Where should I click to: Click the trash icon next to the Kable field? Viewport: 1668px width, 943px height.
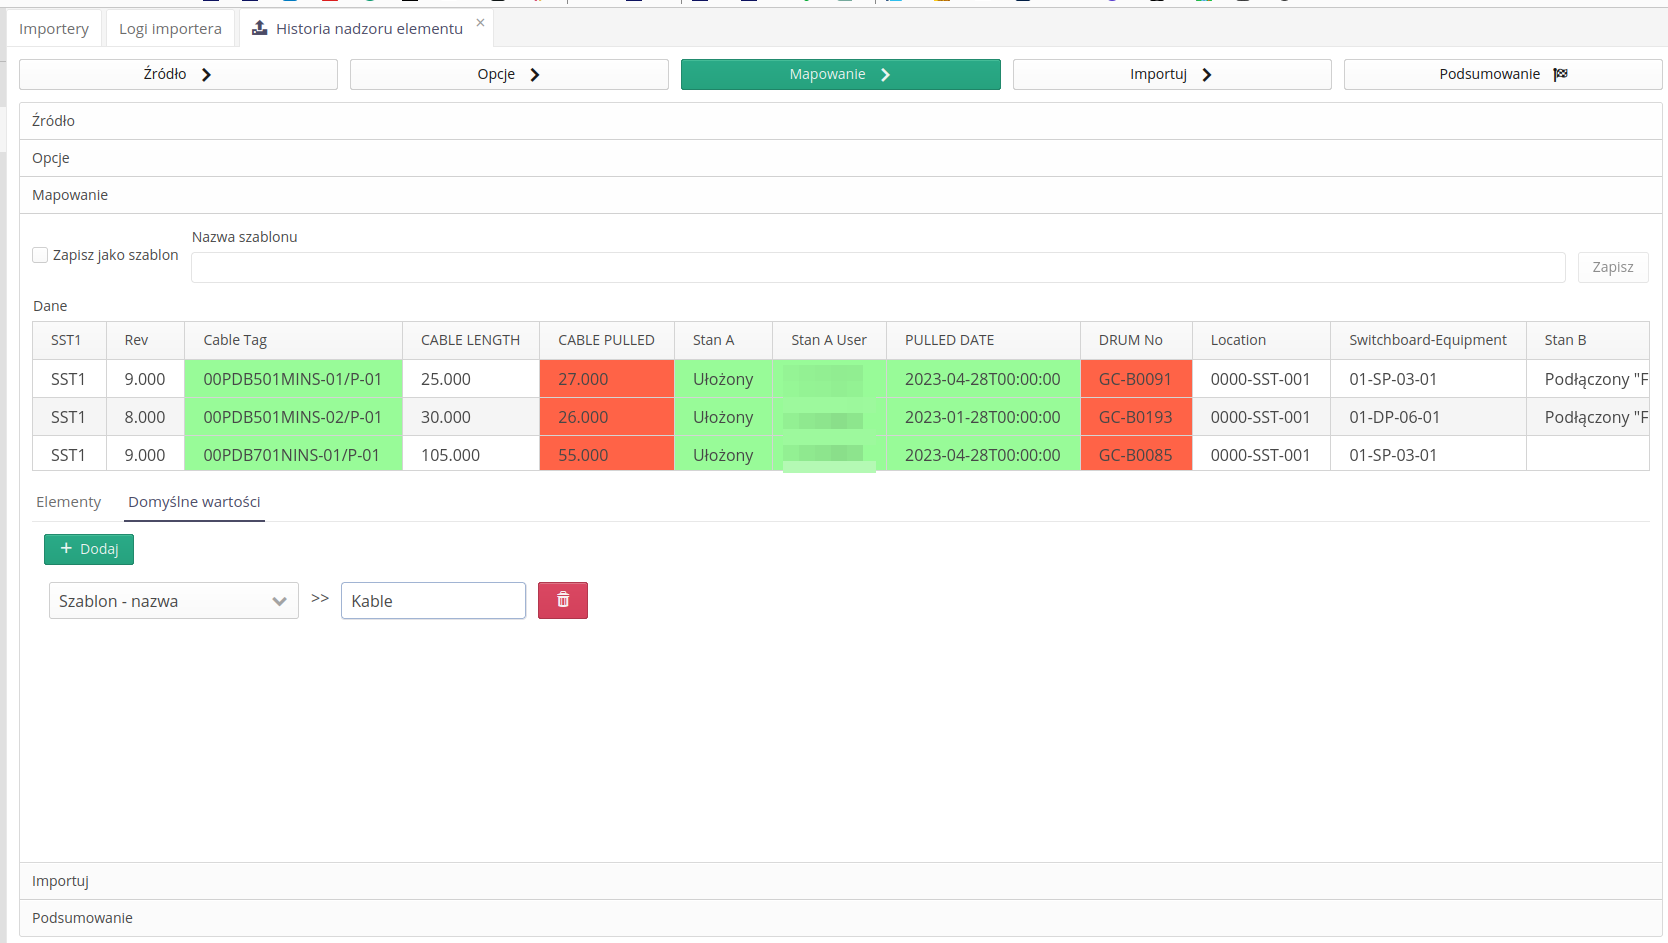point(562,600)
